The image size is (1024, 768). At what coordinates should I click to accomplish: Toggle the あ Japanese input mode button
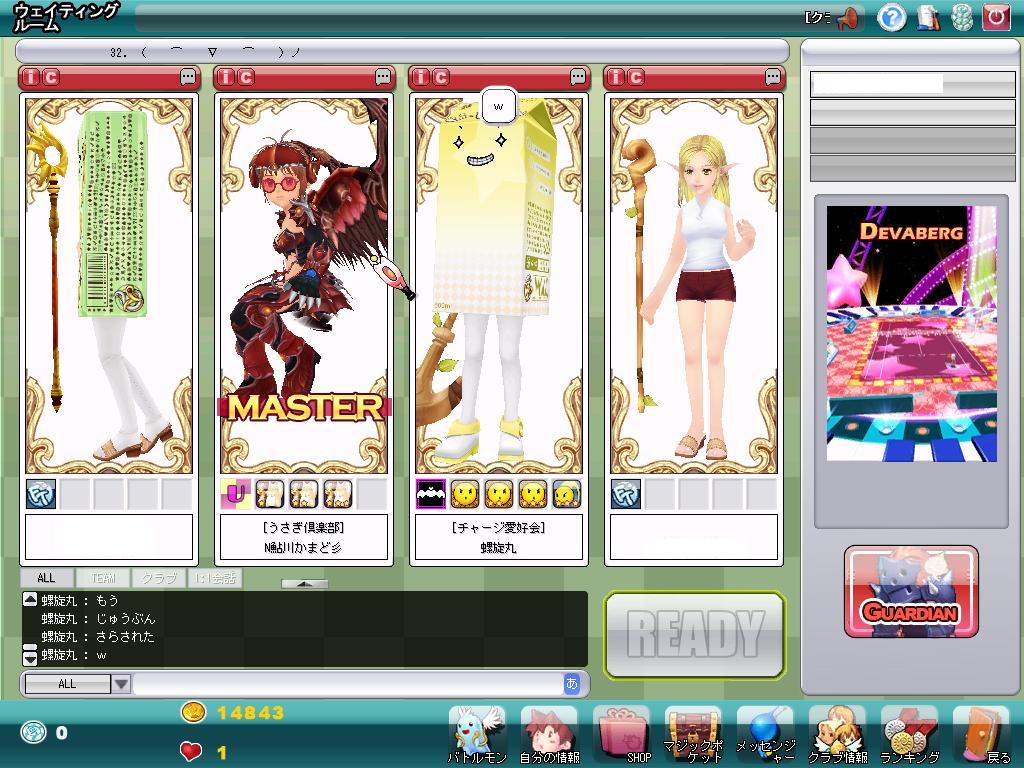pyautogui.click(x=572, y=684)
